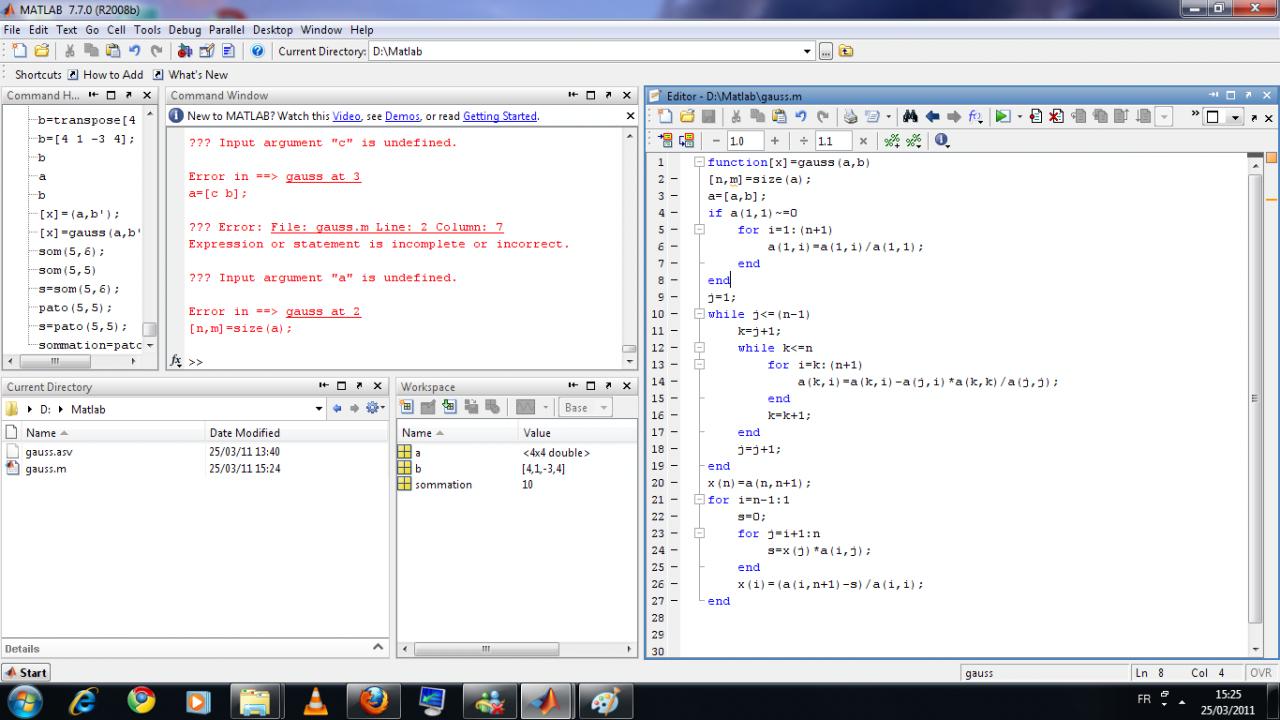Collapse the while loop at line 10

tap(699, 314)
